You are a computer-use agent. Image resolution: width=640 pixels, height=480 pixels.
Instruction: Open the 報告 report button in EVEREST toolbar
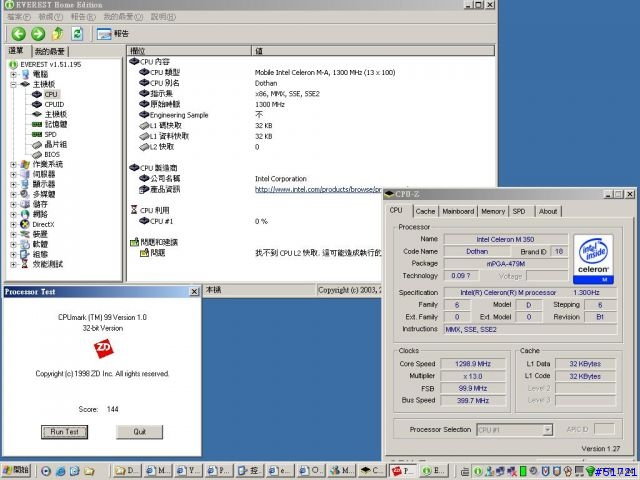pos(113,34)
